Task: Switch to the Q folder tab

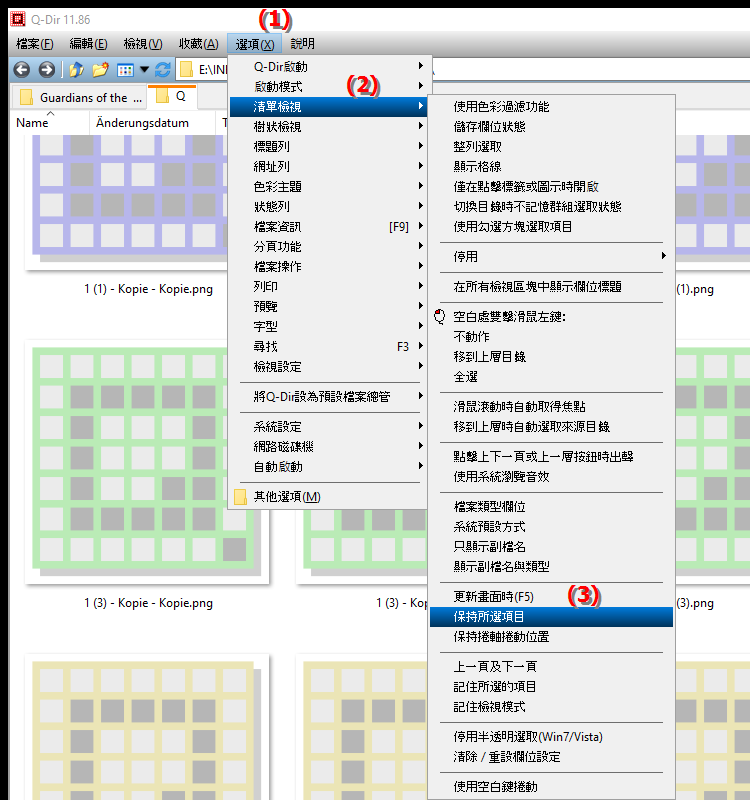Action: pos(172,96)
